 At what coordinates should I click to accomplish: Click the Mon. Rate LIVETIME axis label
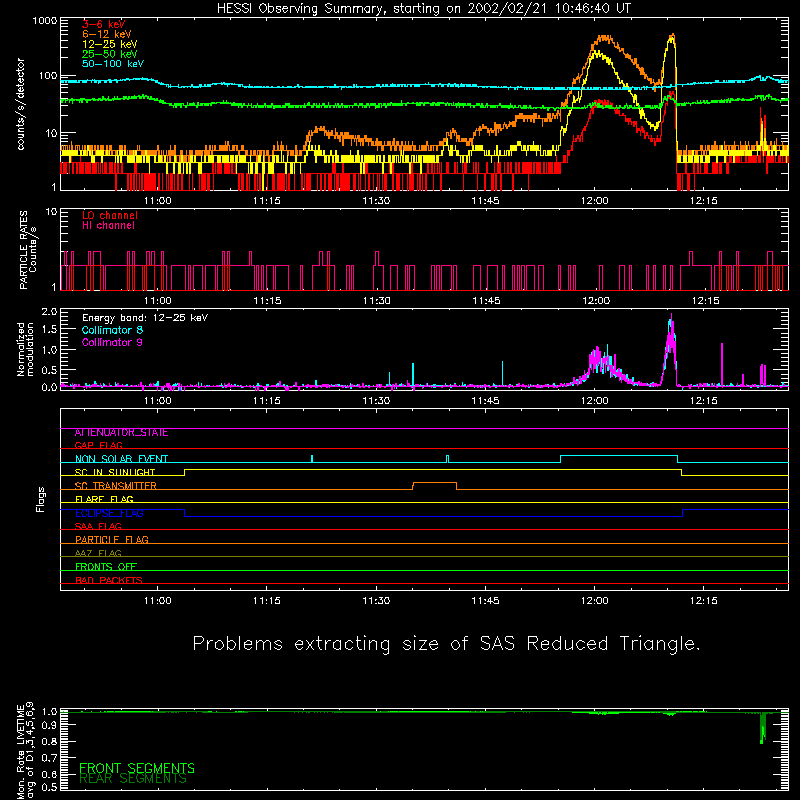pyautogui.click(x=26, y=751)
